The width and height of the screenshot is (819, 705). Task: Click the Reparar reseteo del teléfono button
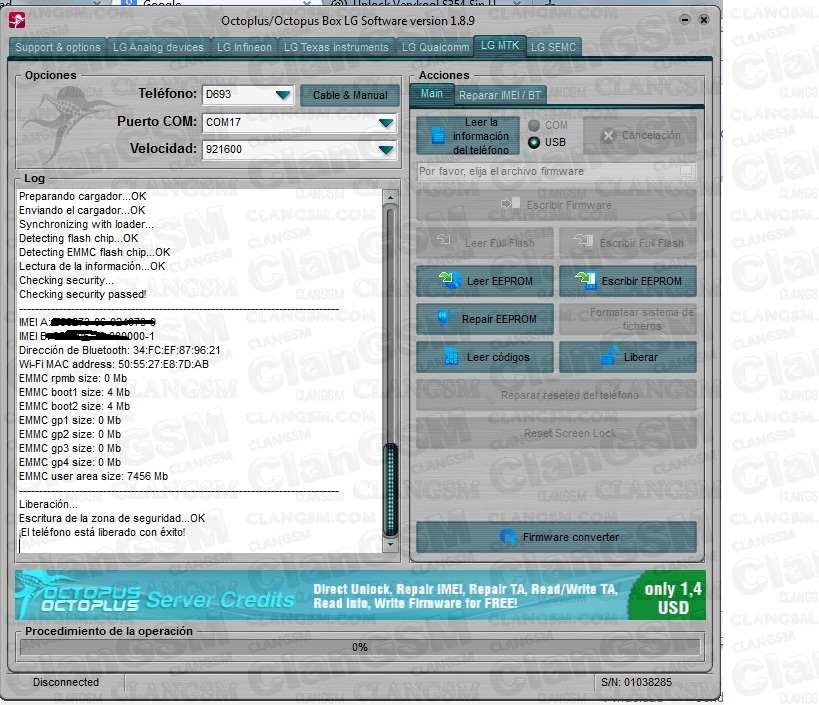556,395
